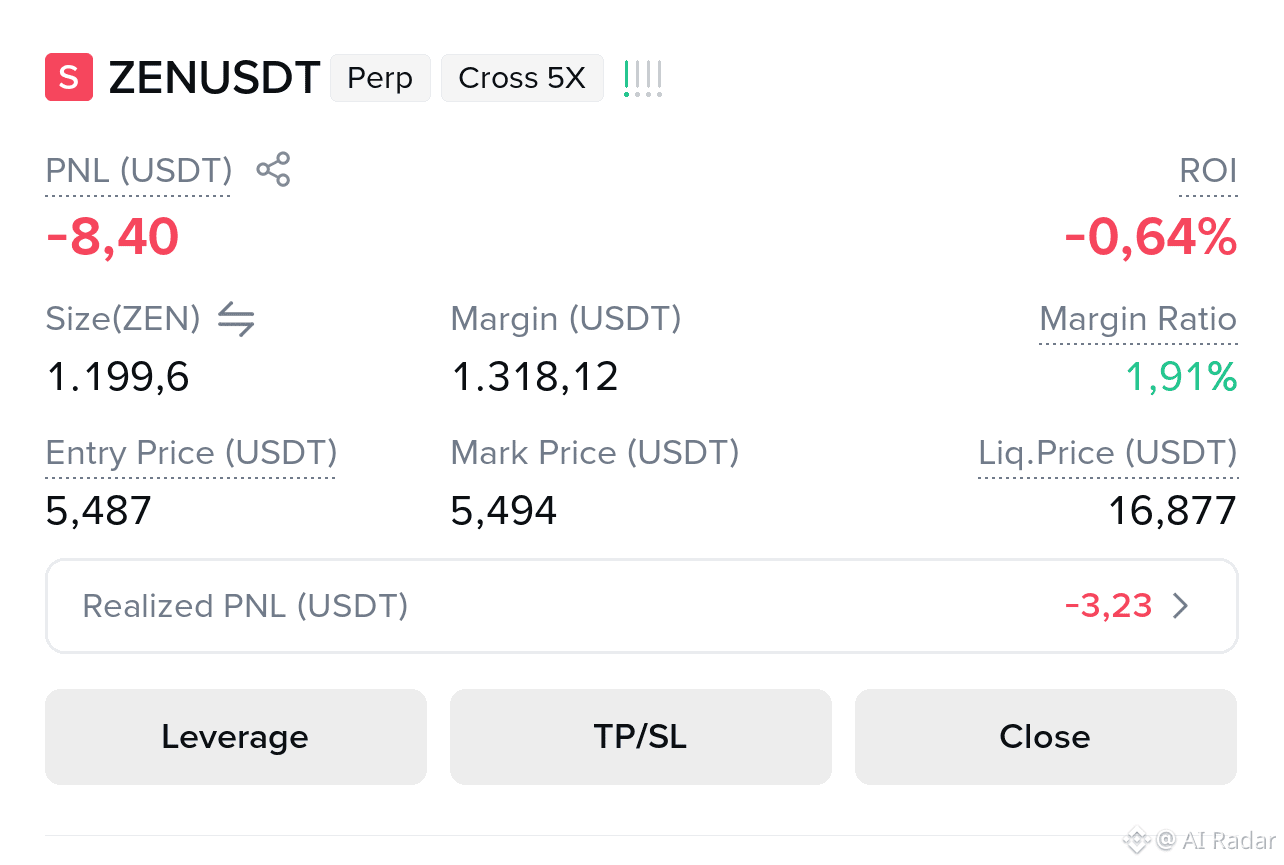Click the PNL (USDT) underlined label
The height and width of the screenshot is (865, 1284).
point(139,171)
